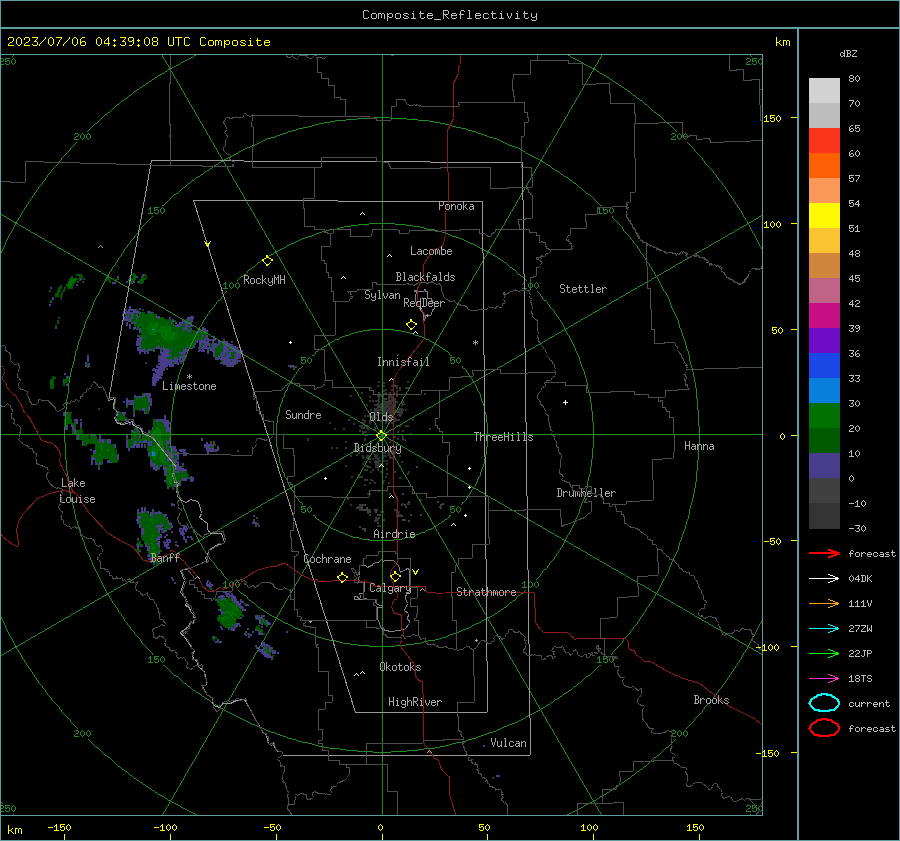Click the yellow diamond marker beside RockyMH
Image resolution: width=900 pixels, height=841 pixels.
[x=267, y=261]
